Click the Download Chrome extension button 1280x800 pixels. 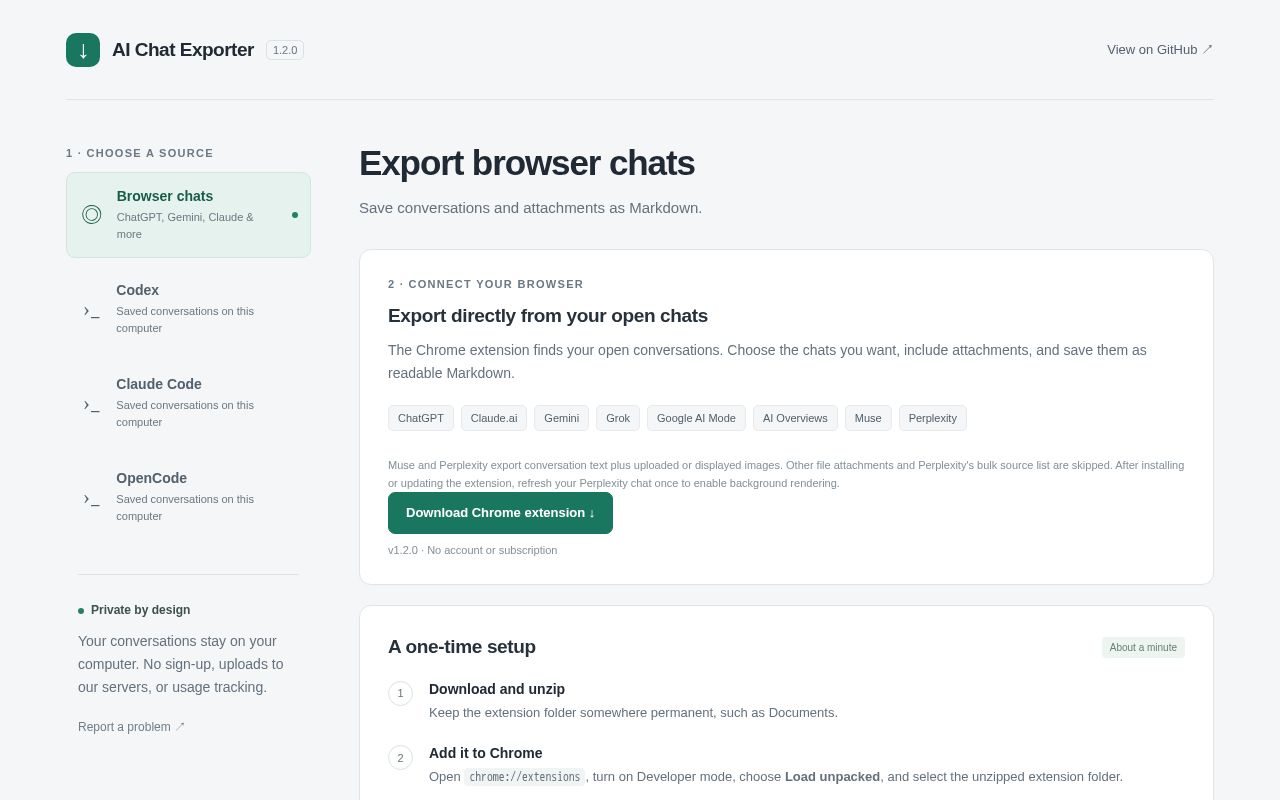coord(500,513)
